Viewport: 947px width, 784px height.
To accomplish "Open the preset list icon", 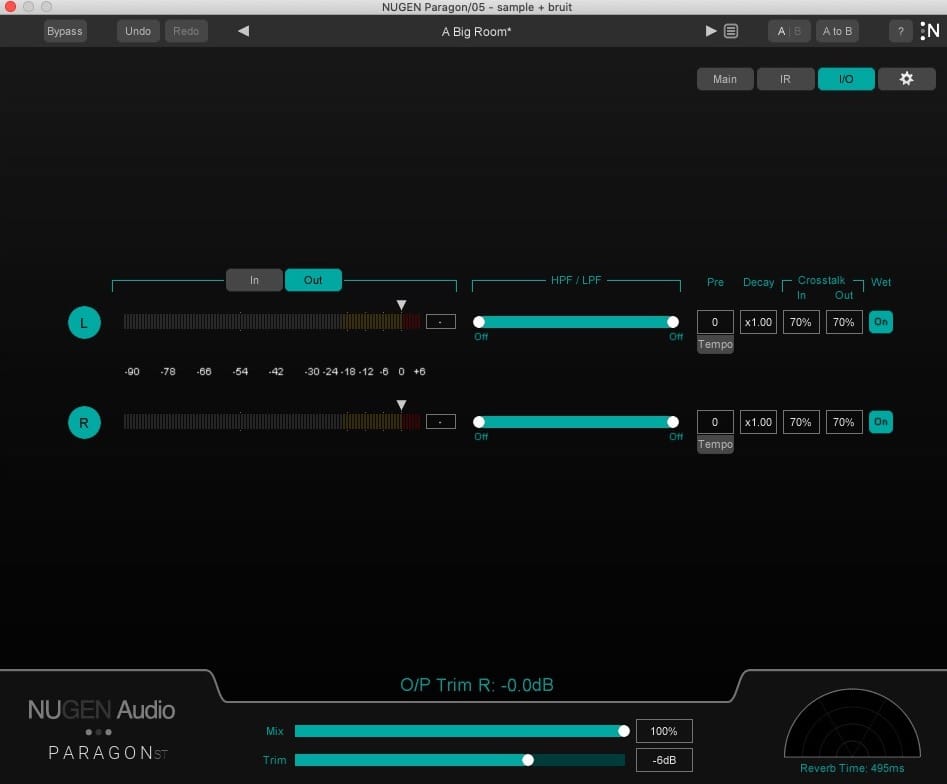I will (x=731, y=31).
